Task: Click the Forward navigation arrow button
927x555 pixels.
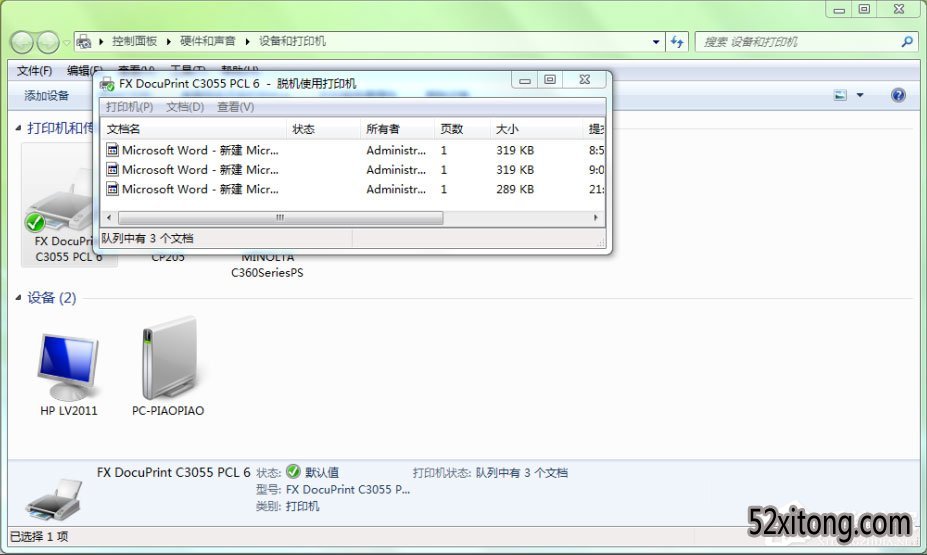Action: pos(48,42)
